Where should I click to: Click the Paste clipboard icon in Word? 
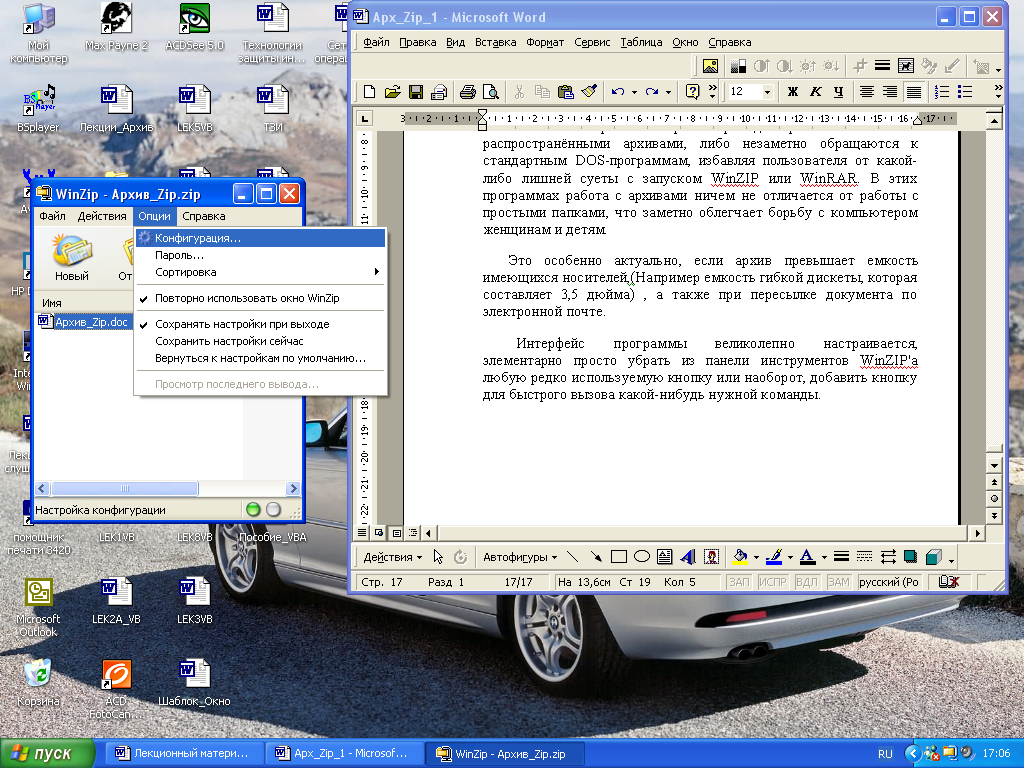point(566,92)
